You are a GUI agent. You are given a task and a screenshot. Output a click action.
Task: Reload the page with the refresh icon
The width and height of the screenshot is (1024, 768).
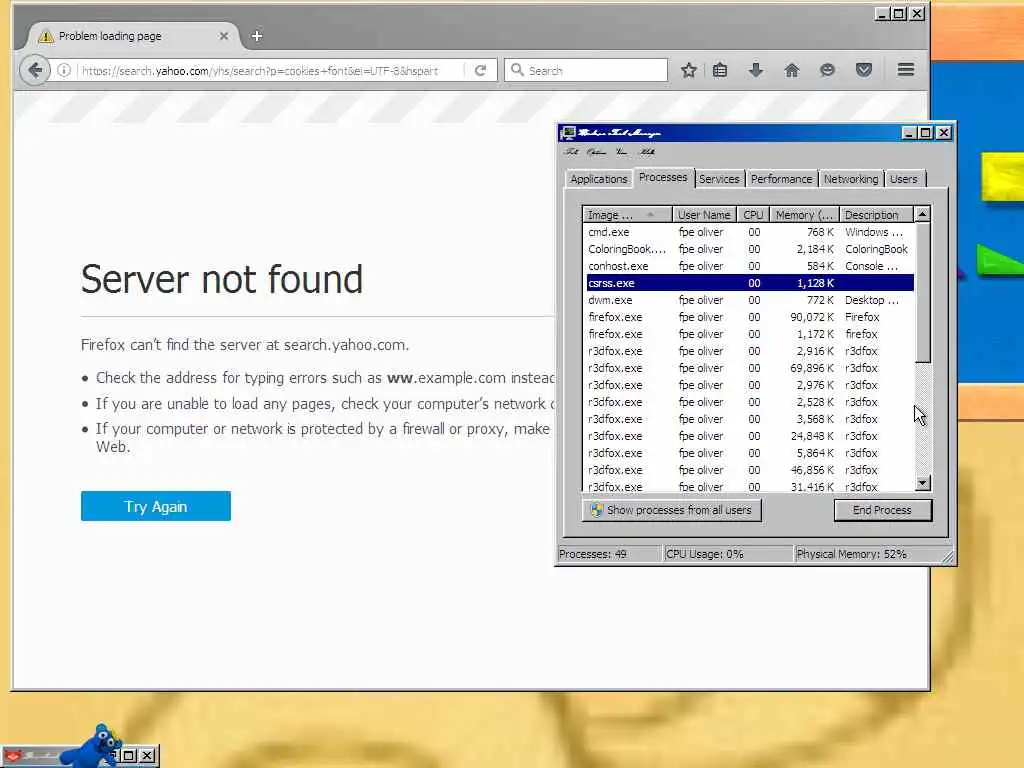coord(480,70)
